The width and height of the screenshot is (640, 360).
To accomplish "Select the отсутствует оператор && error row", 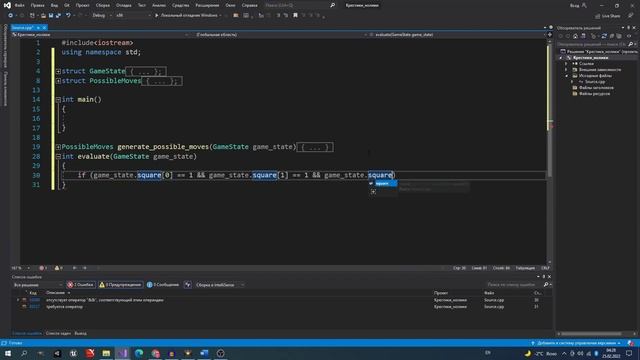I will [x=282, y=300].
